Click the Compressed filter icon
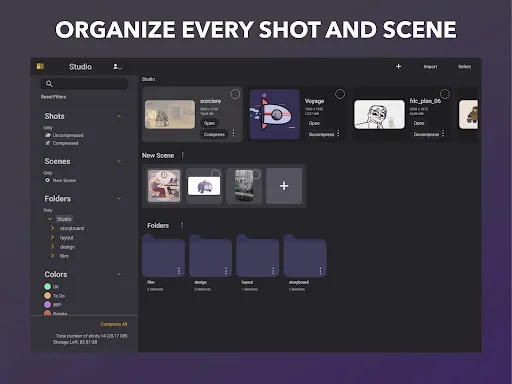Image resolution: width=512 pixels, height=384 pixels. pyautogui.click(x=48, y=143)
